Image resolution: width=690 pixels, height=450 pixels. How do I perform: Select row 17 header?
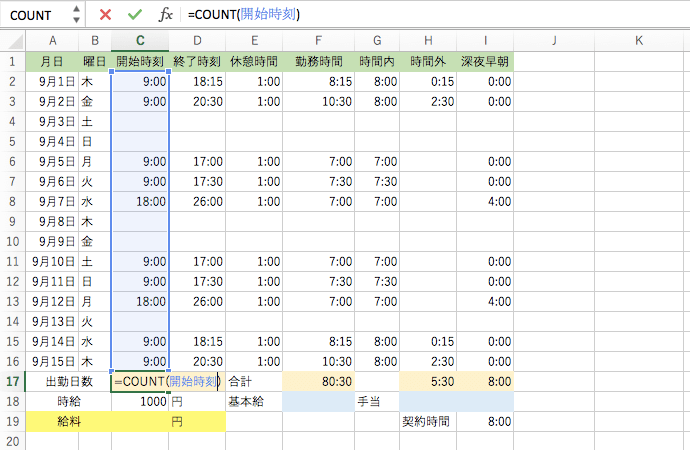12,381
